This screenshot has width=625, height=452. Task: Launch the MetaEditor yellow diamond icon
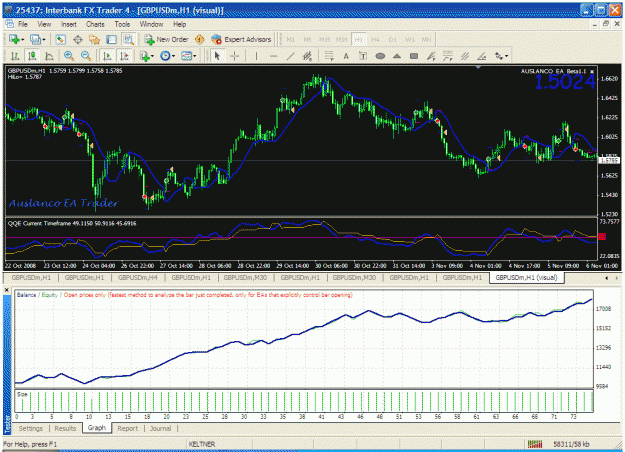tap(199, 39)
